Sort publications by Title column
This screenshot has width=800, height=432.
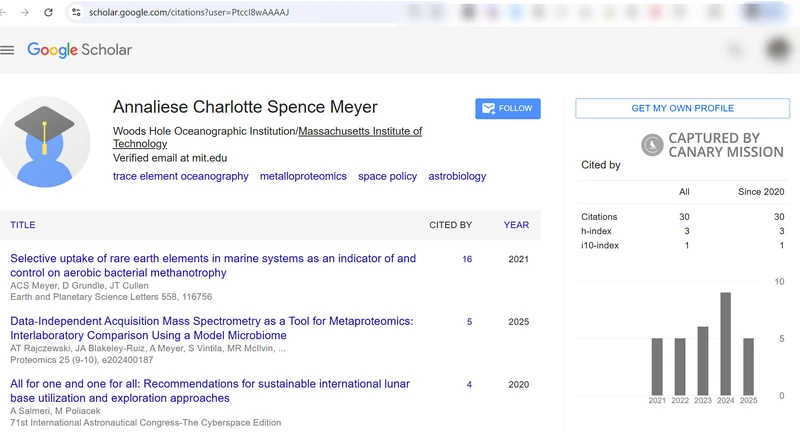click(x=23, y=225)
